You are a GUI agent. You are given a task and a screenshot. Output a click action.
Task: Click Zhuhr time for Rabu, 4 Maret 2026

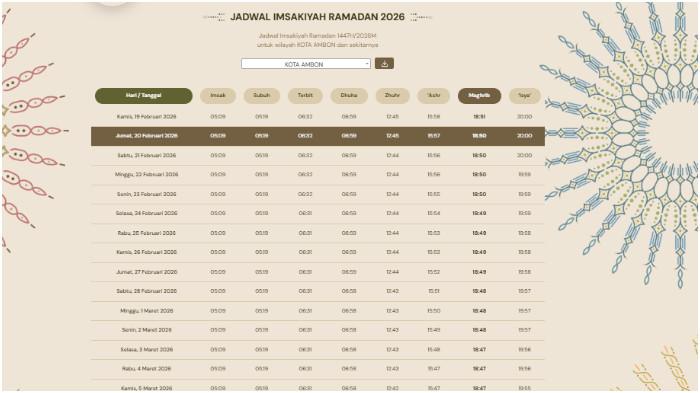pos(392,369)
